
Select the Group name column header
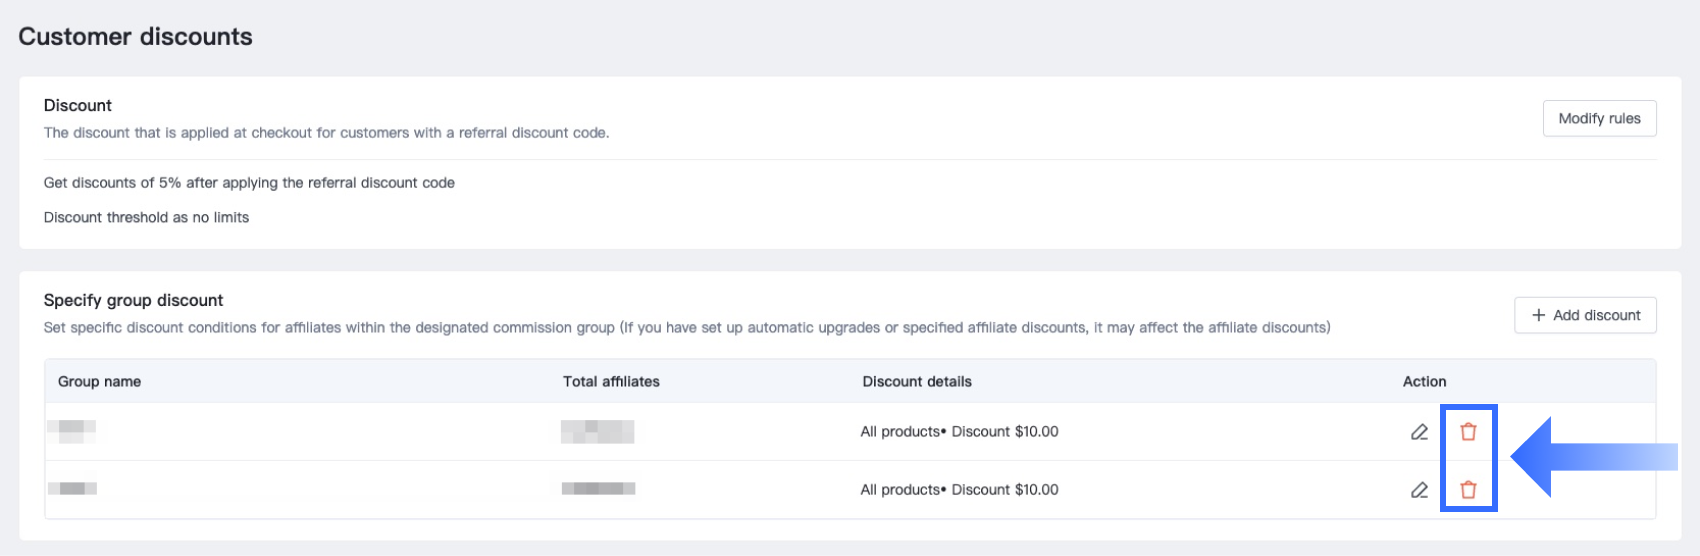pos(99,381)
